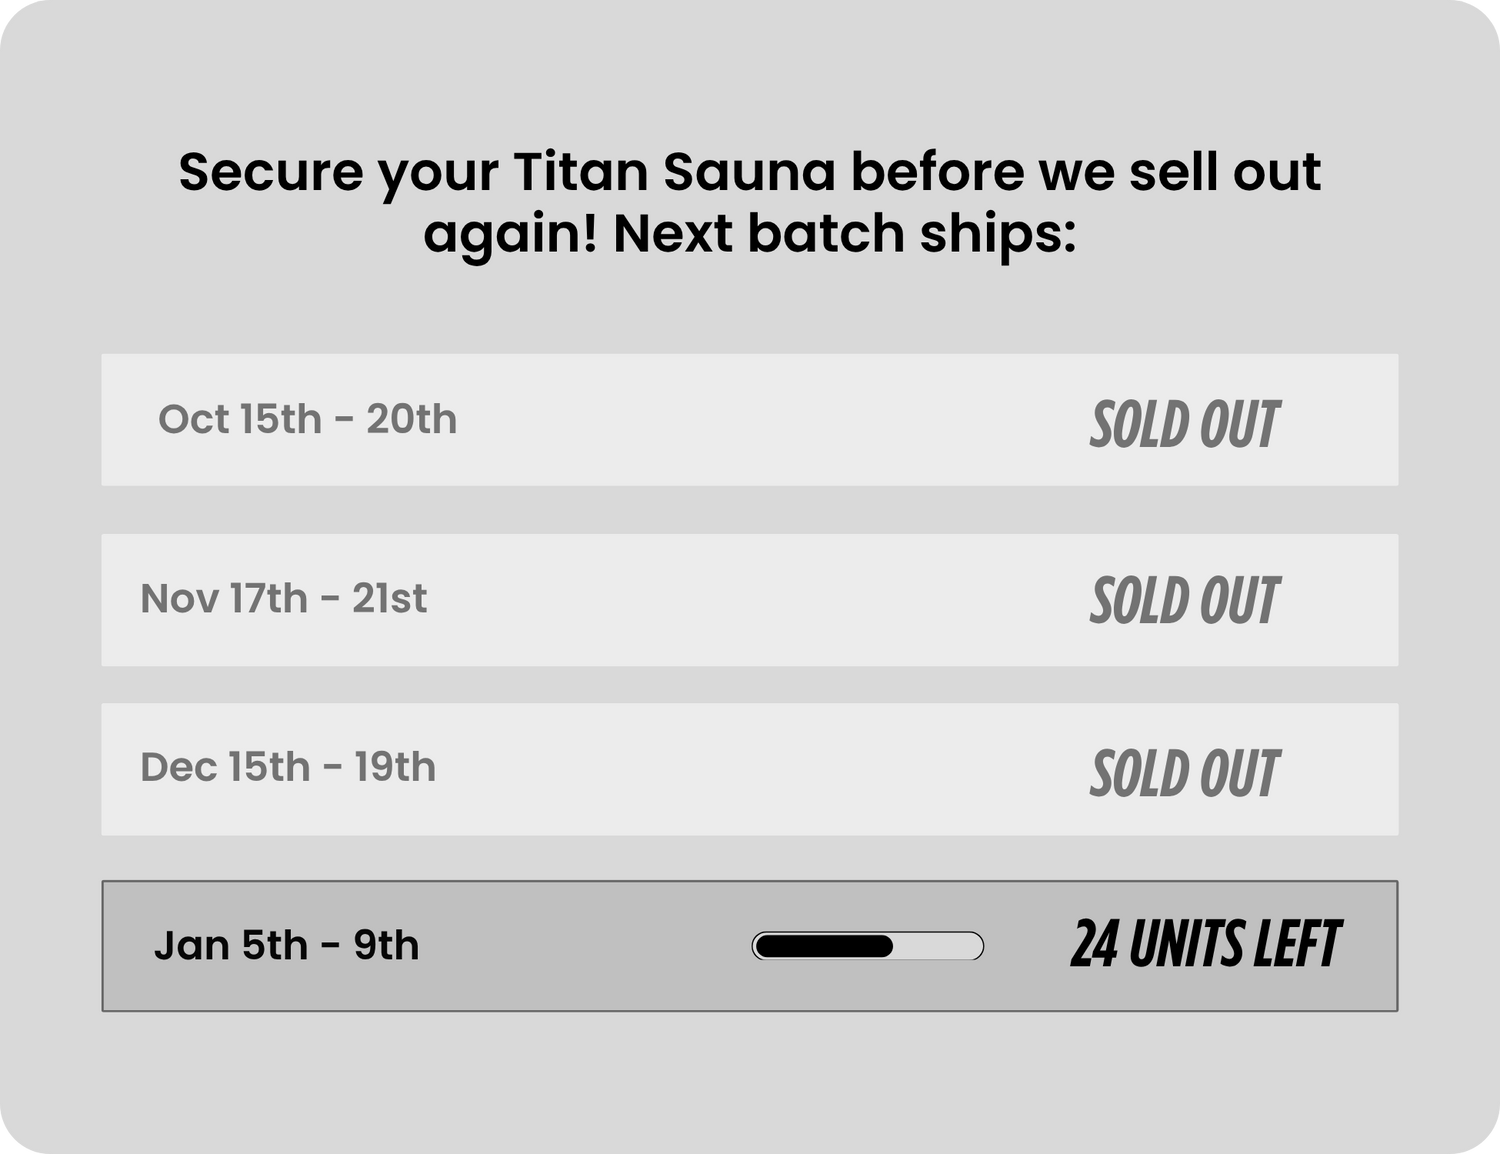Viewport: 1500px width, 1154px height.
Task: Click blank middle of December batch row
Action: pyautogui.click(x=760, y=769)
